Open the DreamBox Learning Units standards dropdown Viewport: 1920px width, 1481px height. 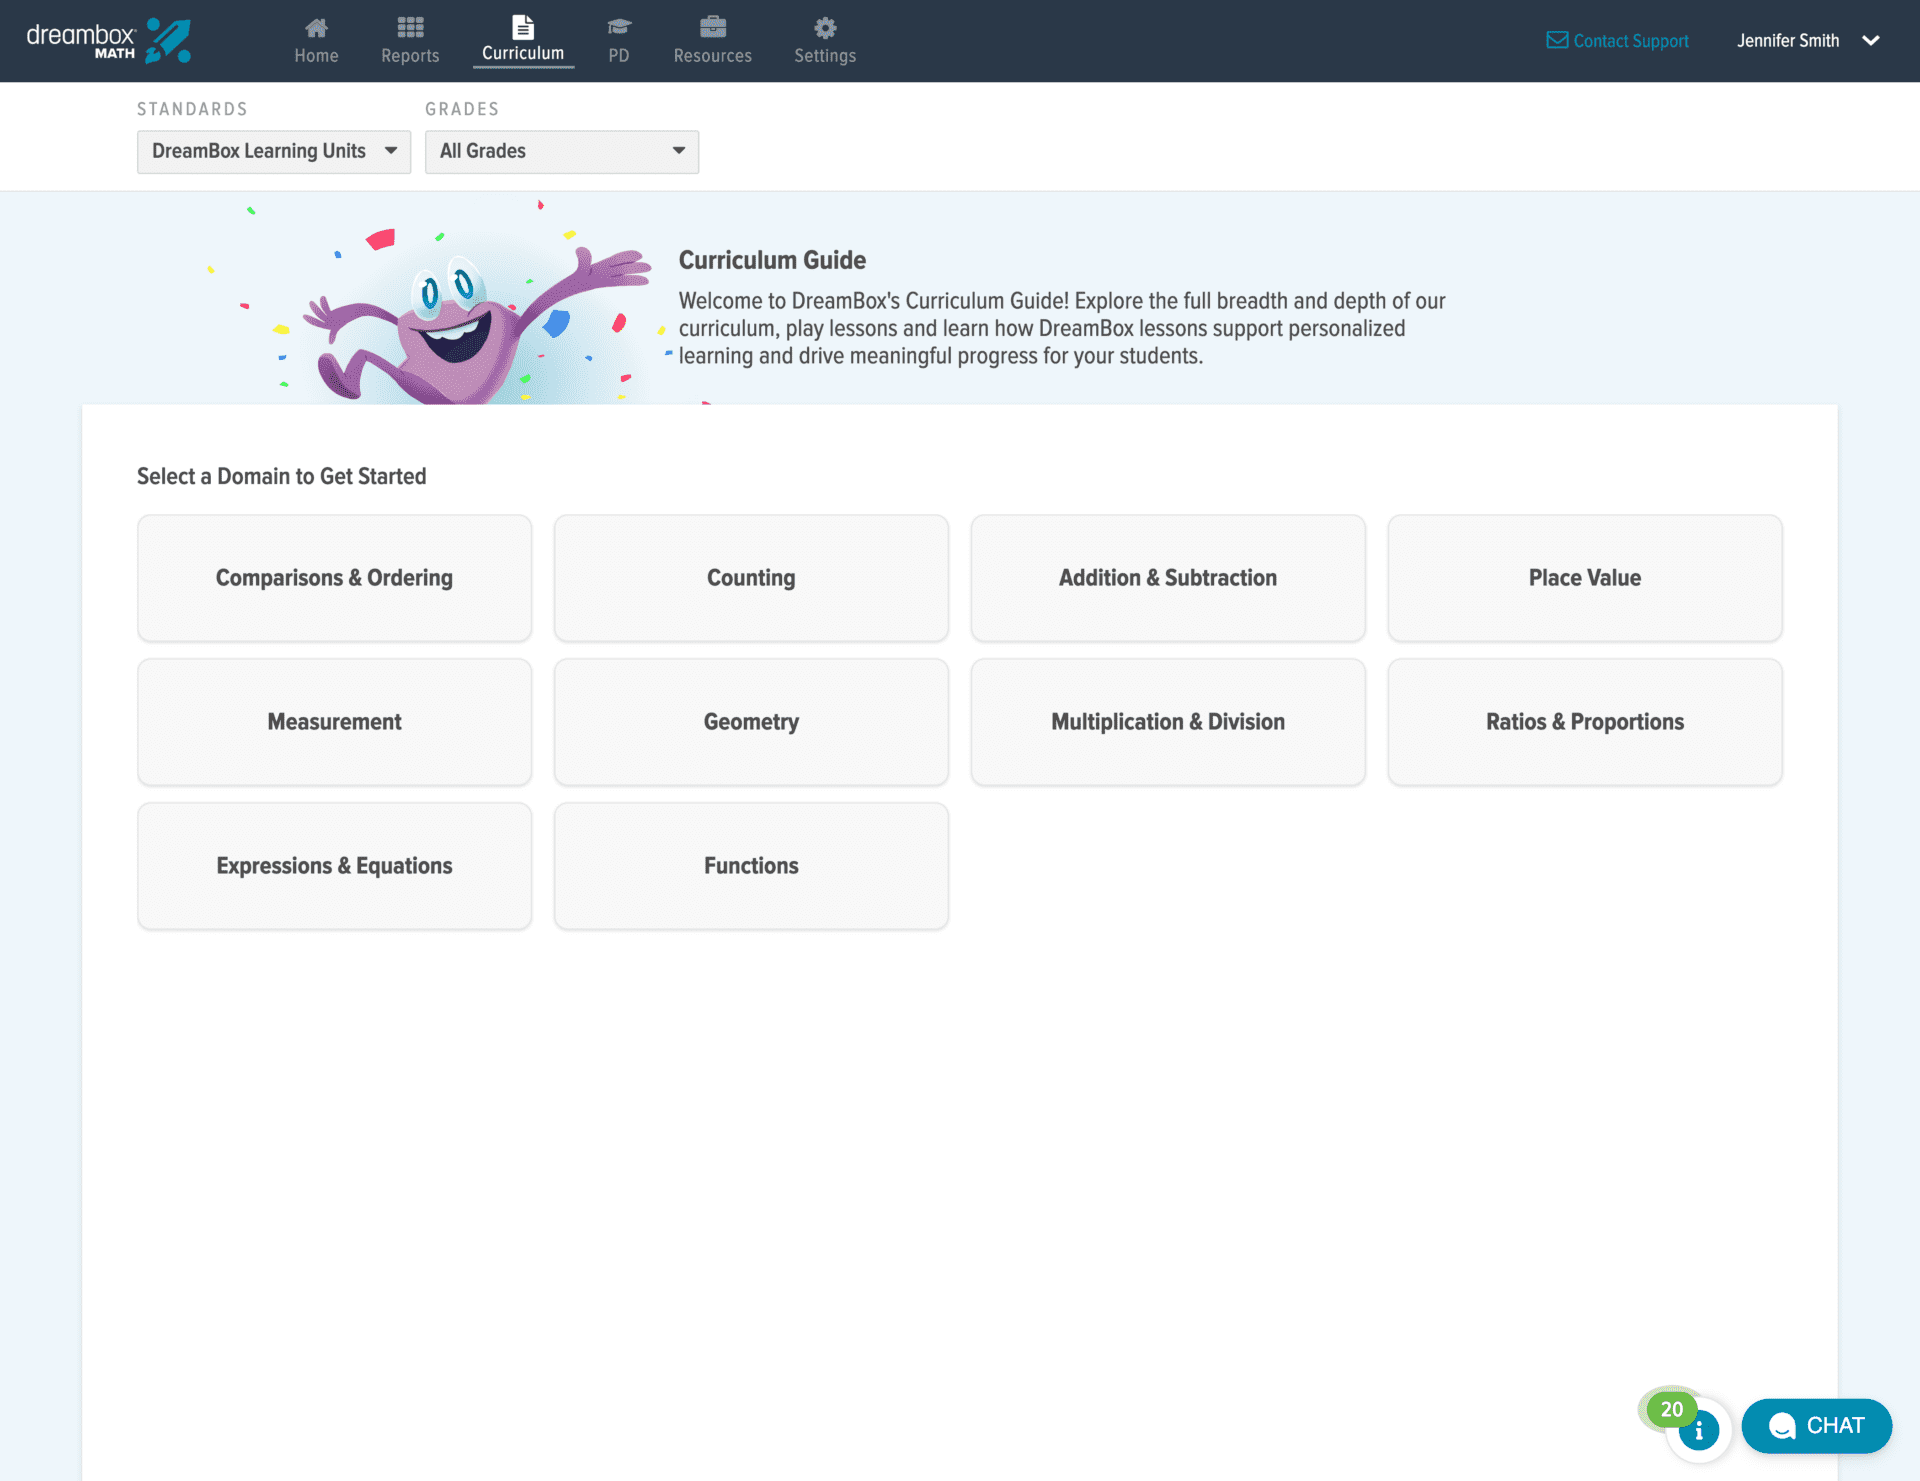point(273,151)
